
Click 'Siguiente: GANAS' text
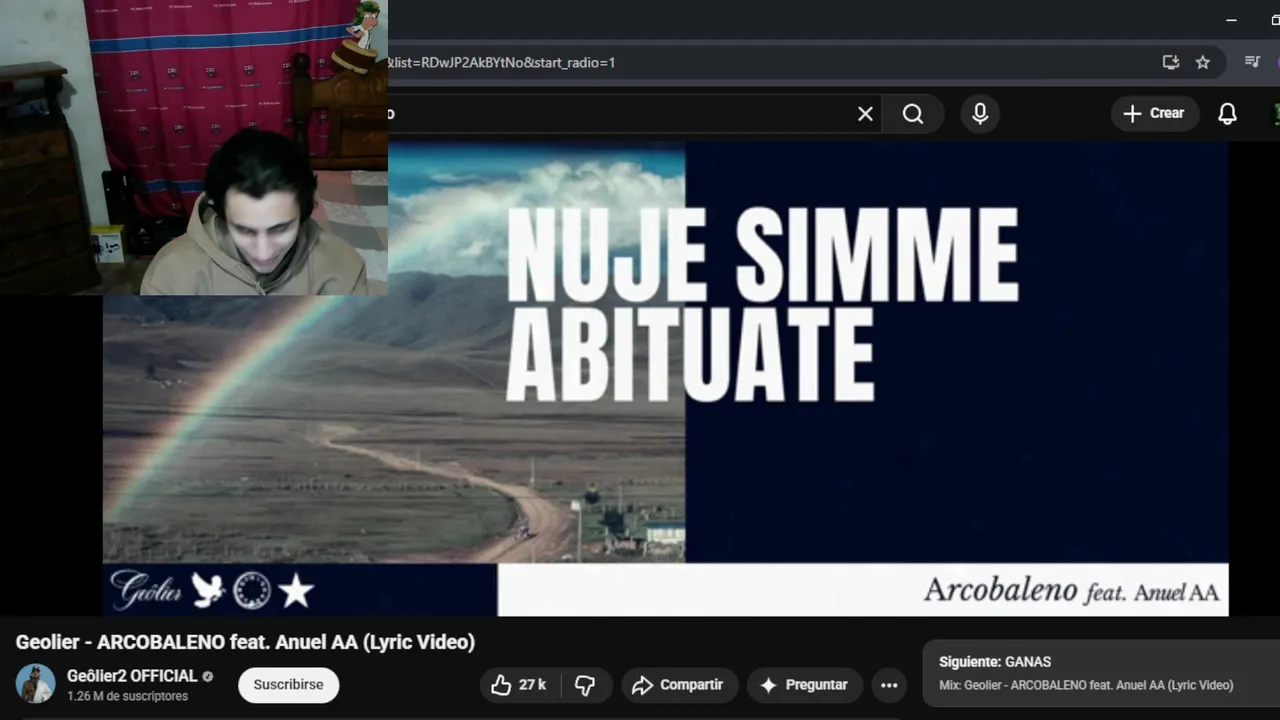coord(995,662)
